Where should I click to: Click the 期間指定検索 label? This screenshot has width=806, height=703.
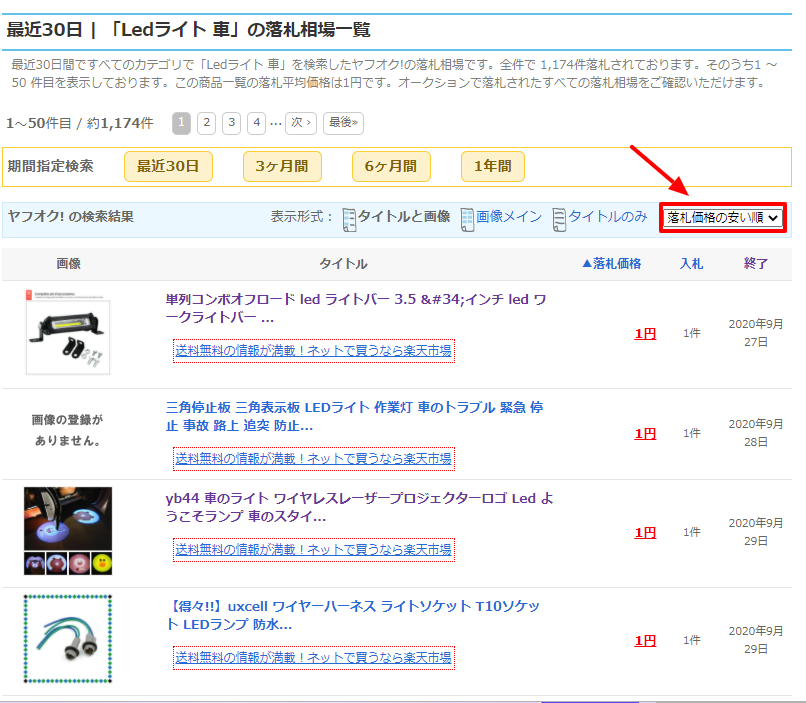(x=50, y=166)
